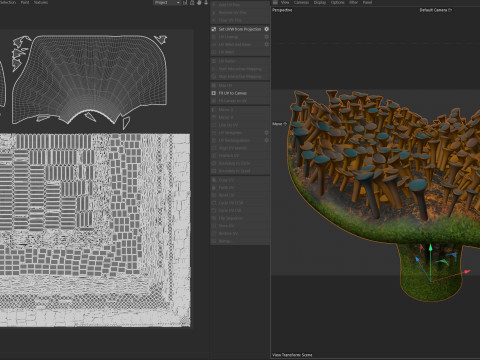Screen dimensions: 480x360
Task: Click Fit UV to Canvas icon
Action: (214, 93)
